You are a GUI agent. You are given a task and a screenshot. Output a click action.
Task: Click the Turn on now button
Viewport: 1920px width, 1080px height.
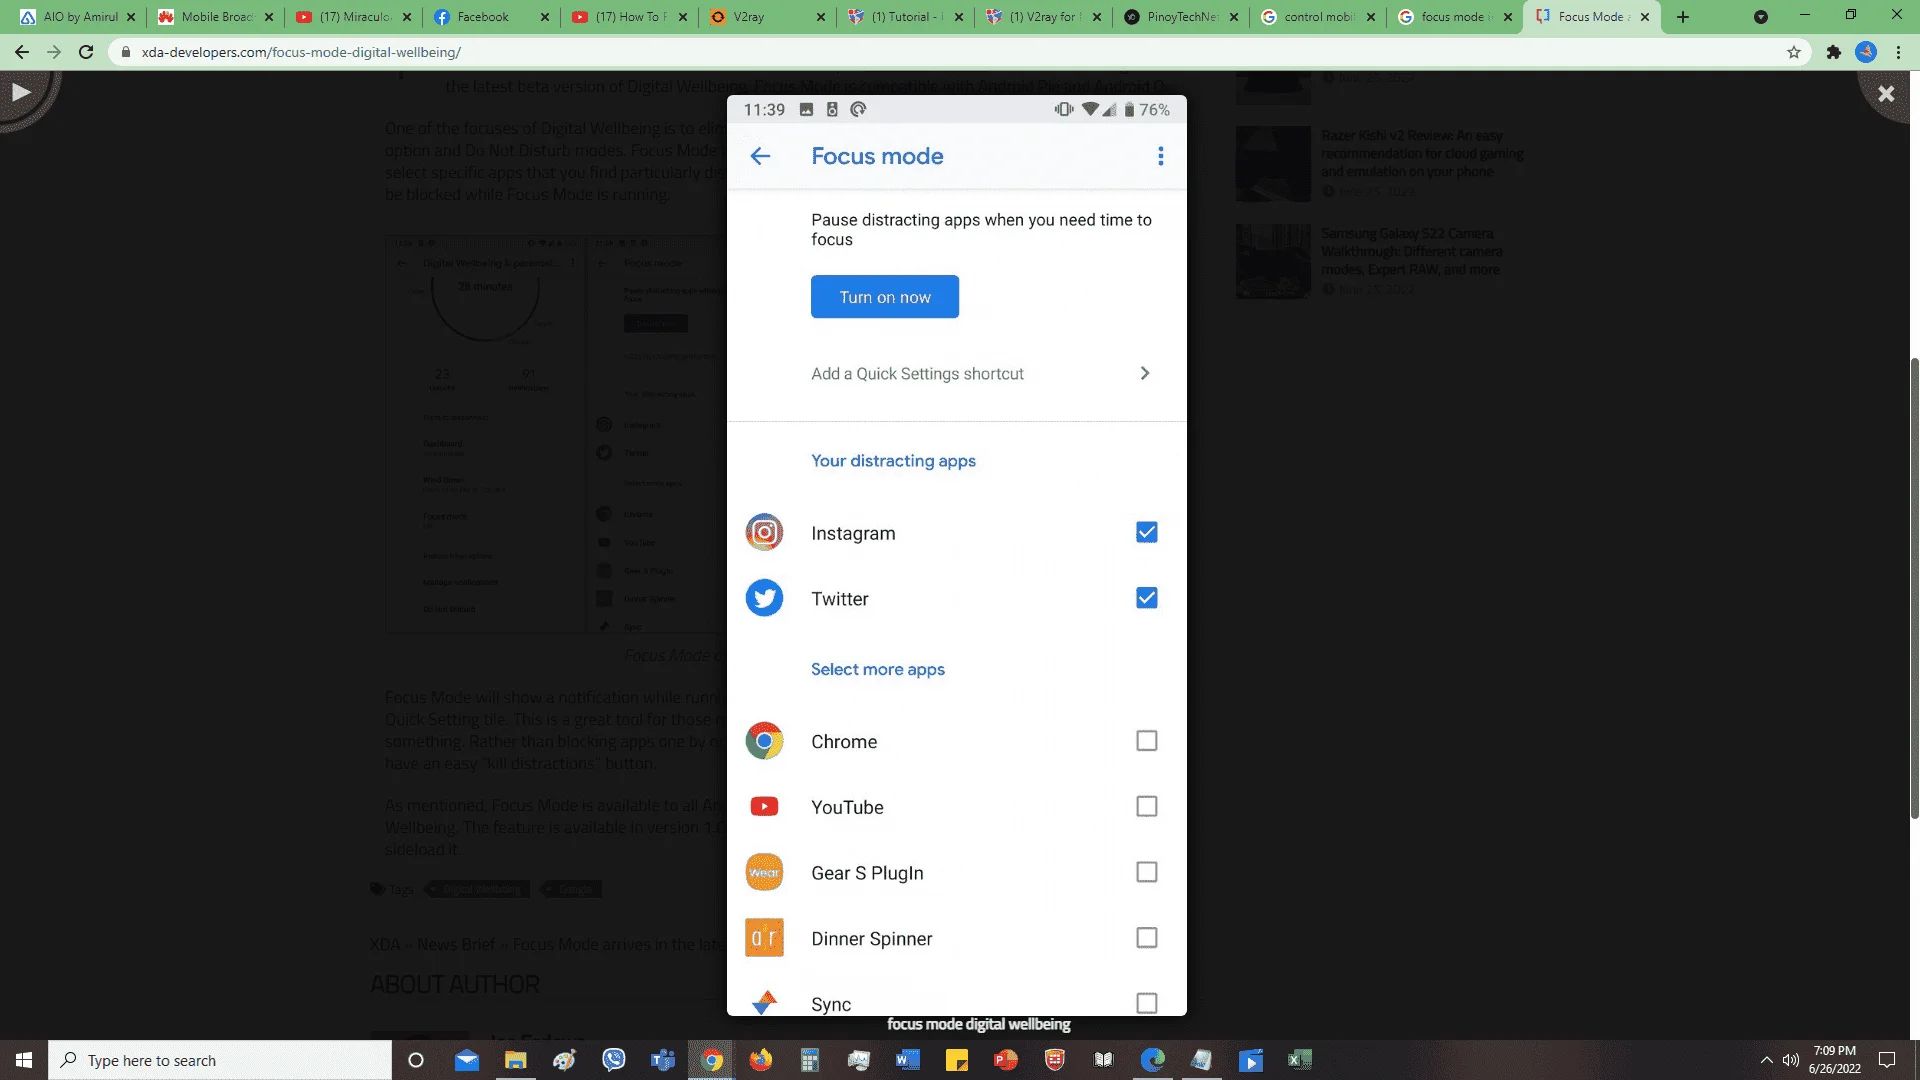[885, 297]
